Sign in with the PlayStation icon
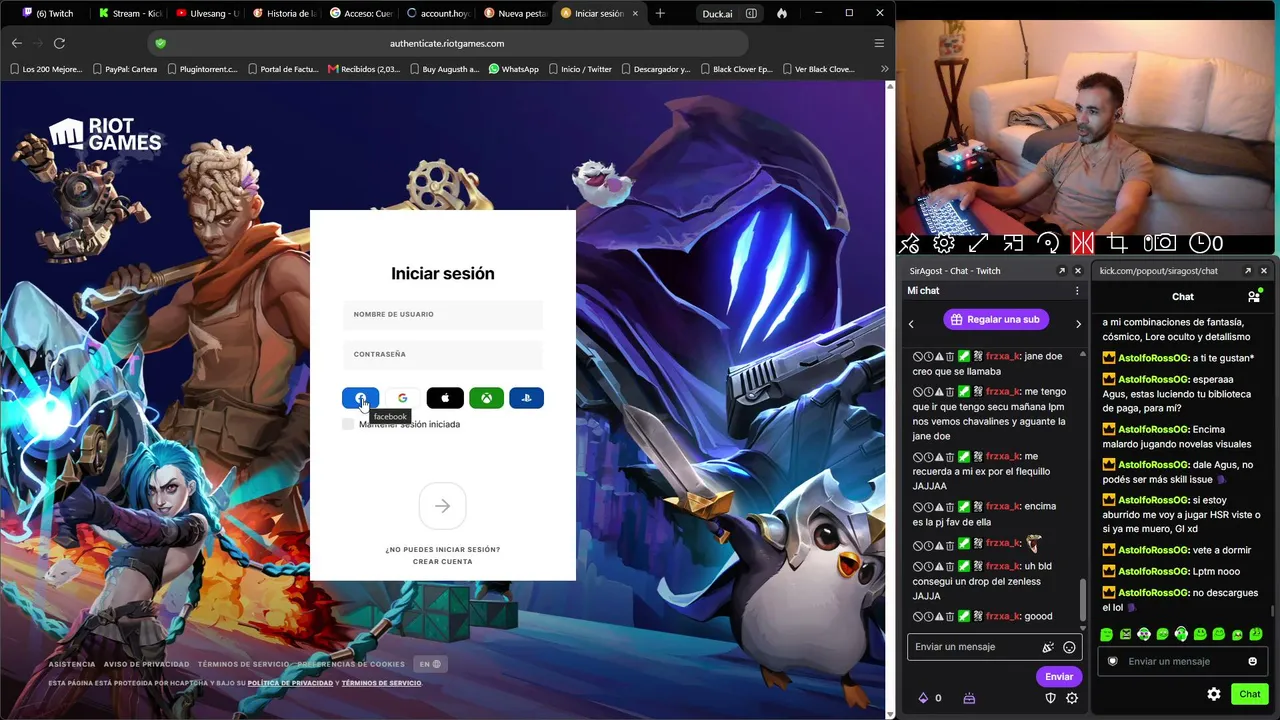Viewport: 1280px width, 720px height. 527,398
